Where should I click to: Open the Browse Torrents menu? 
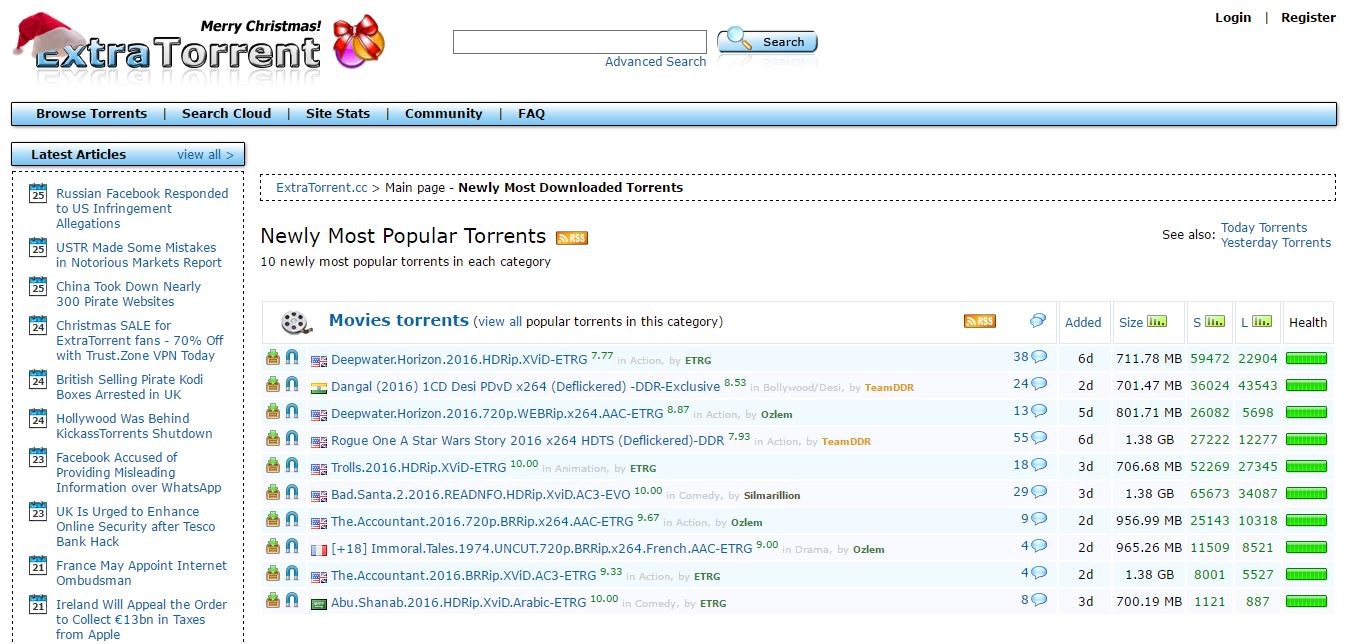point(91,113)
